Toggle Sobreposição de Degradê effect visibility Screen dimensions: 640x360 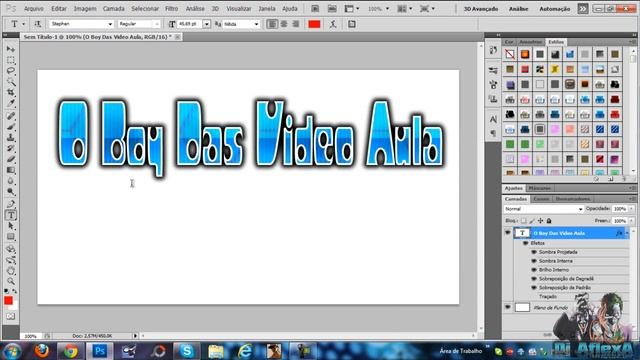pyautogui.click(x=534, y=279)
